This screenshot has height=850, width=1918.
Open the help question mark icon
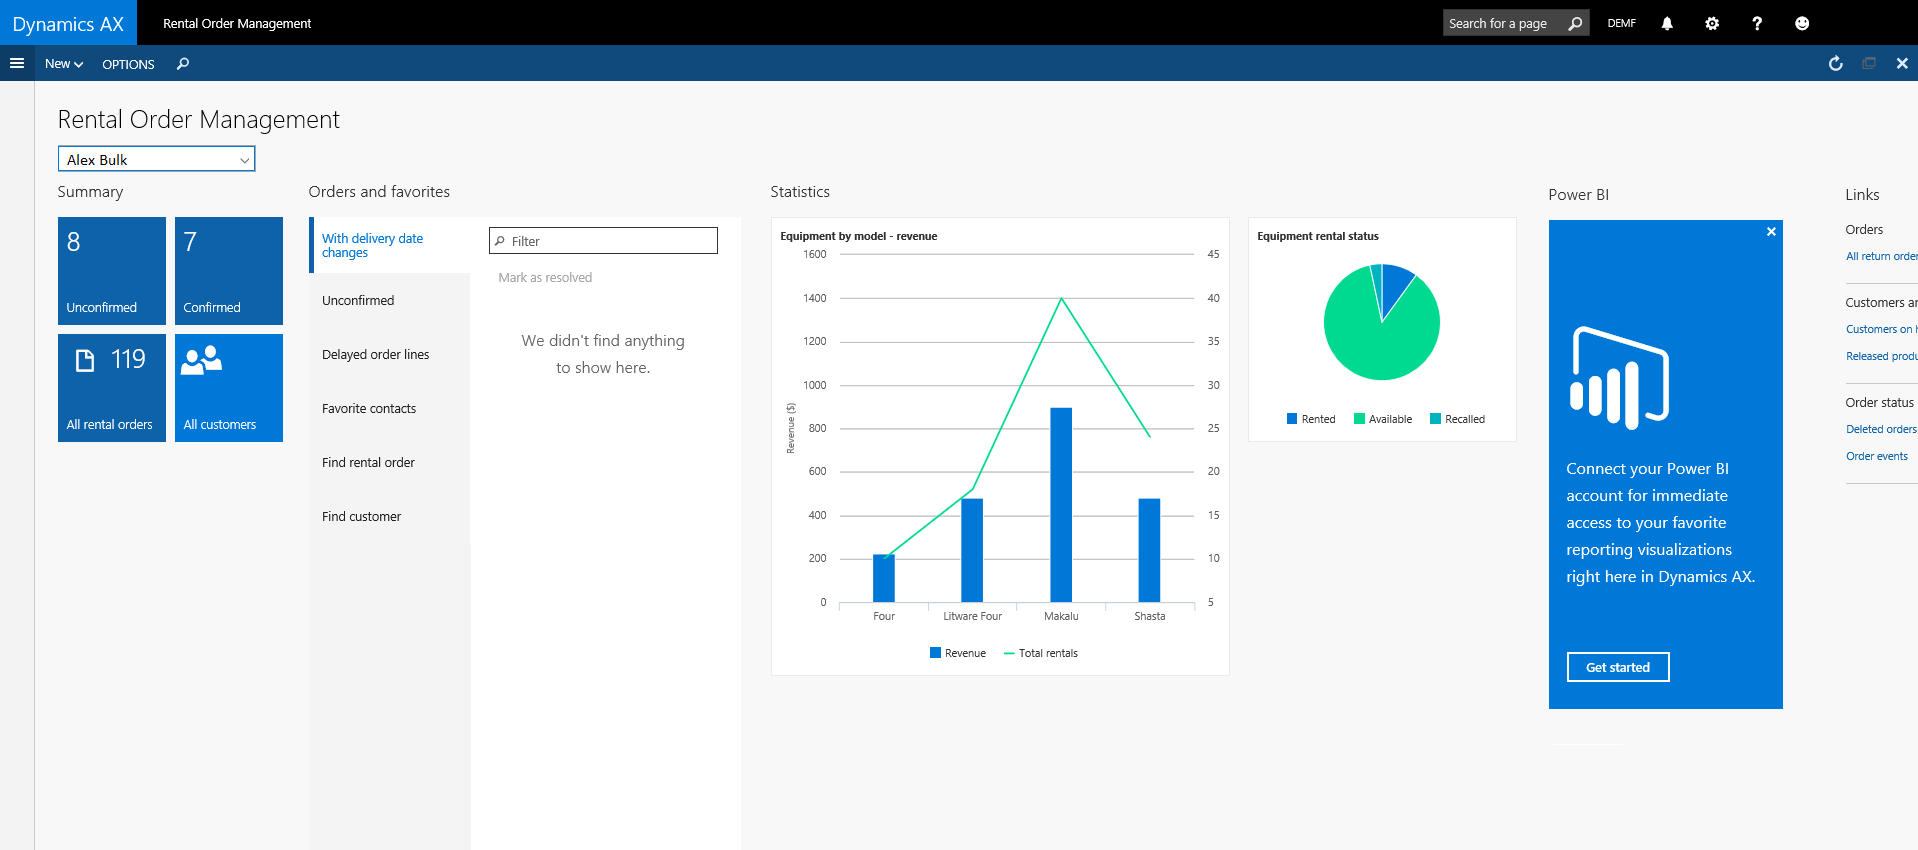pyautogui.click(x=1757, y=23)
